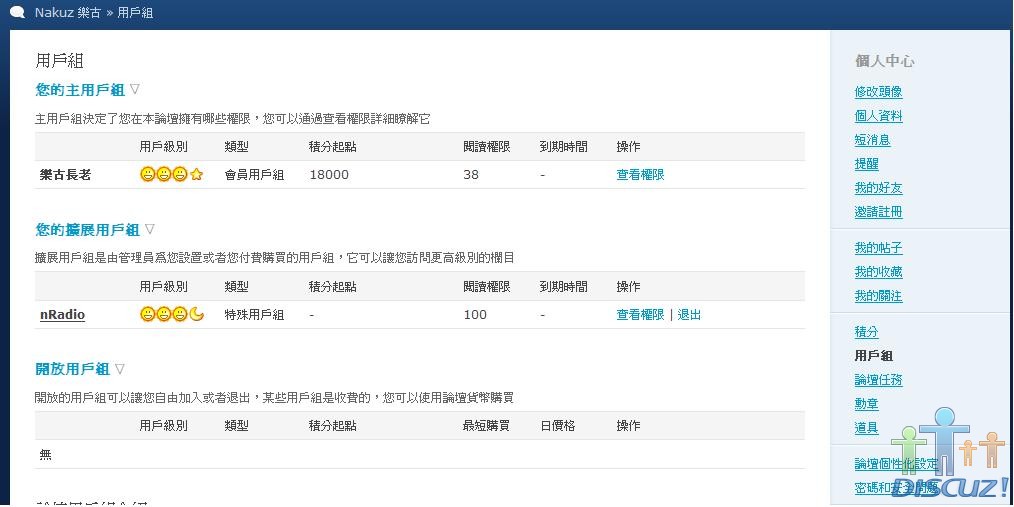Click the reading permission value 100
This screenshot has width=1014, height=507.
click(475, 315)
